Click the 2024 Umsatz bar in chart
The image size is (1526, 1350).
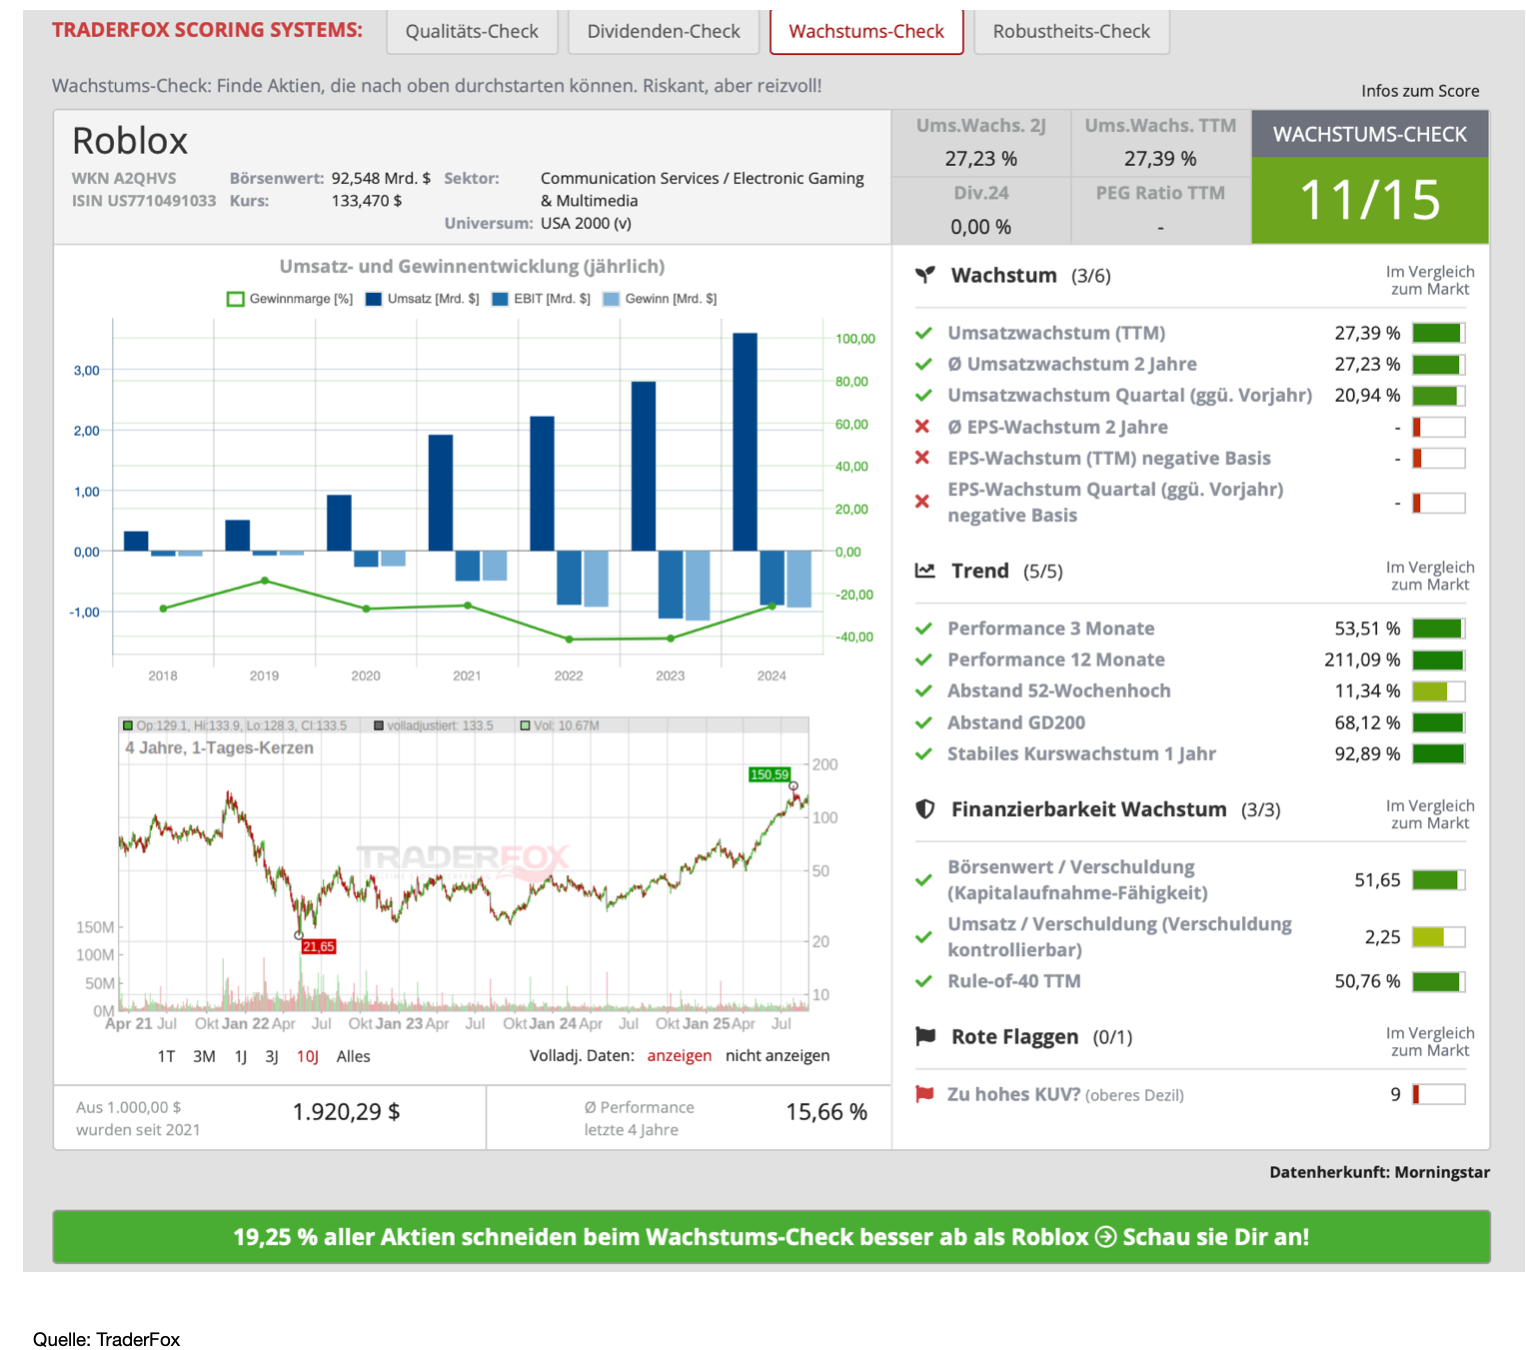click(x=745, y=442)
